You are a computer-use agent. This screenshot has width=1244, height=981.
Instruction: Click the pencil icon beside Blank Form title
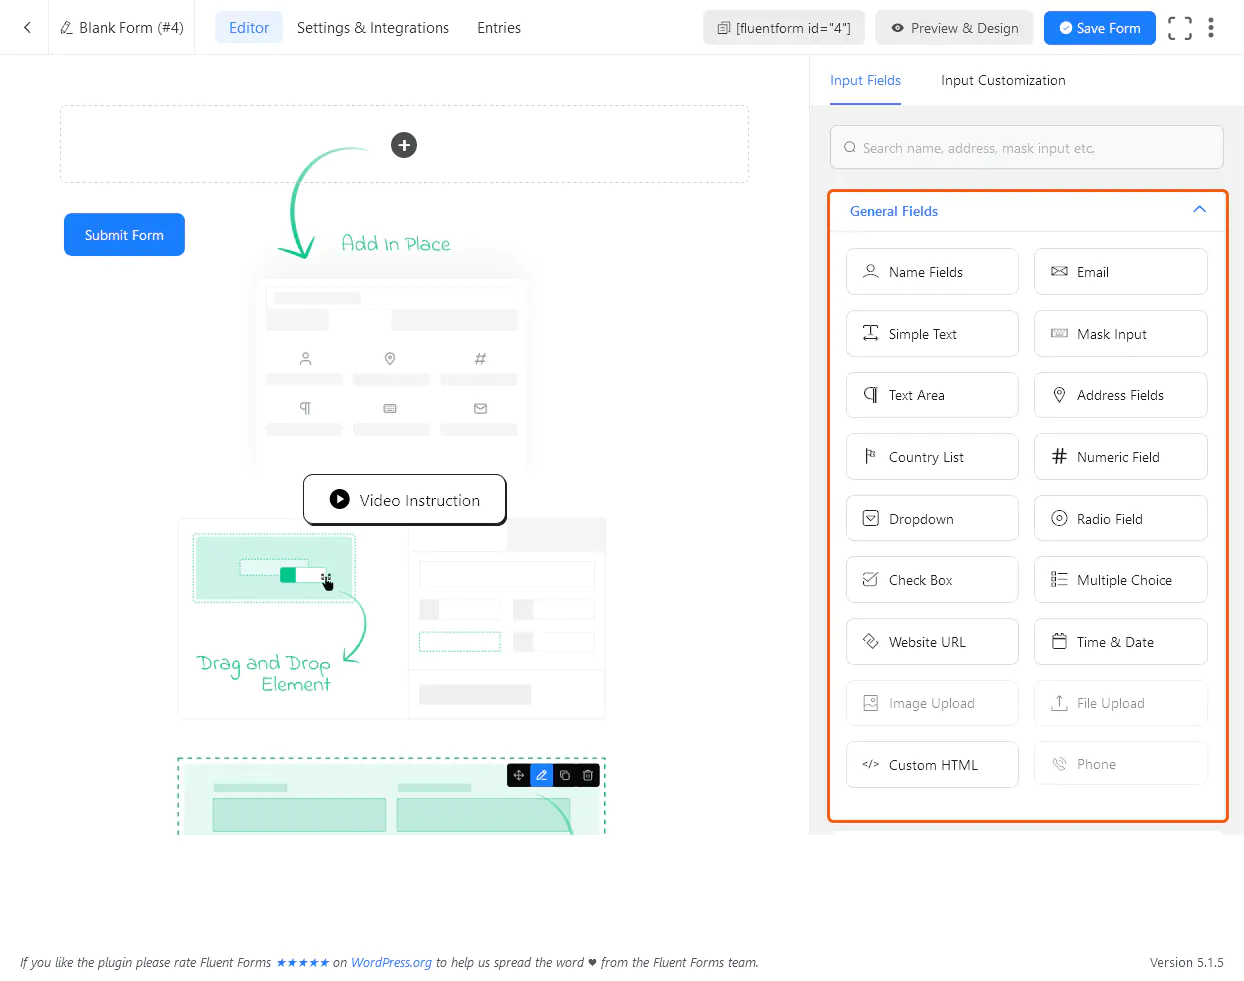(67, 28)
